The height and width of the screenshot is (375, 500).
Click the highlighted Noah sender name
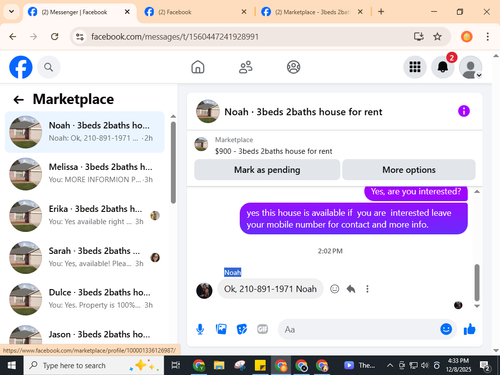(x=232, y=272)
